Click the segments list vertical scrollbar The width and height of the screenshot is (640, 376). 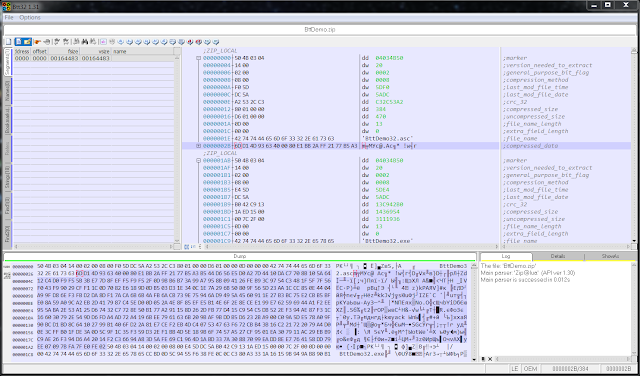click(x=177, y=149)
